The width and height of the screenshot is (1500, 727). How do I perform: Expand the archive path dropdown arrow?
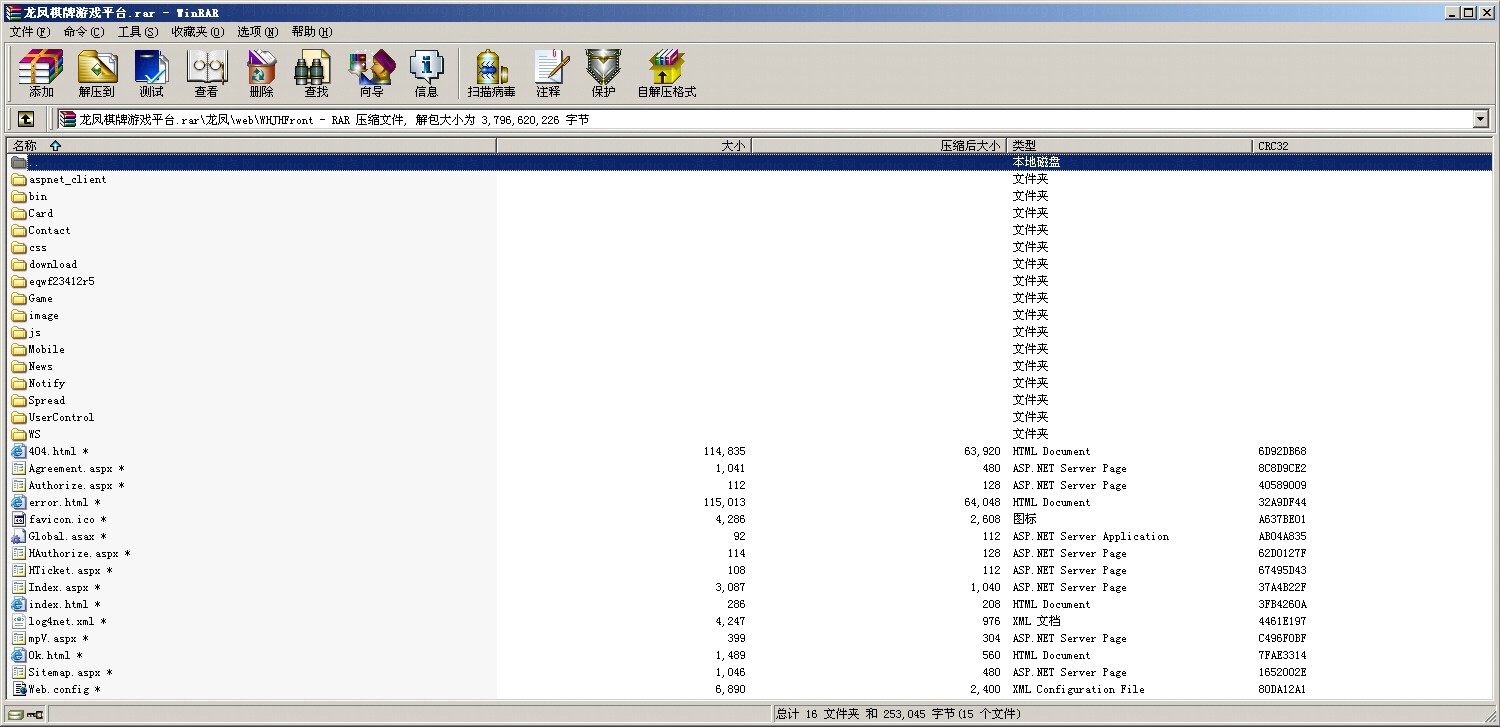point(1480,120)
